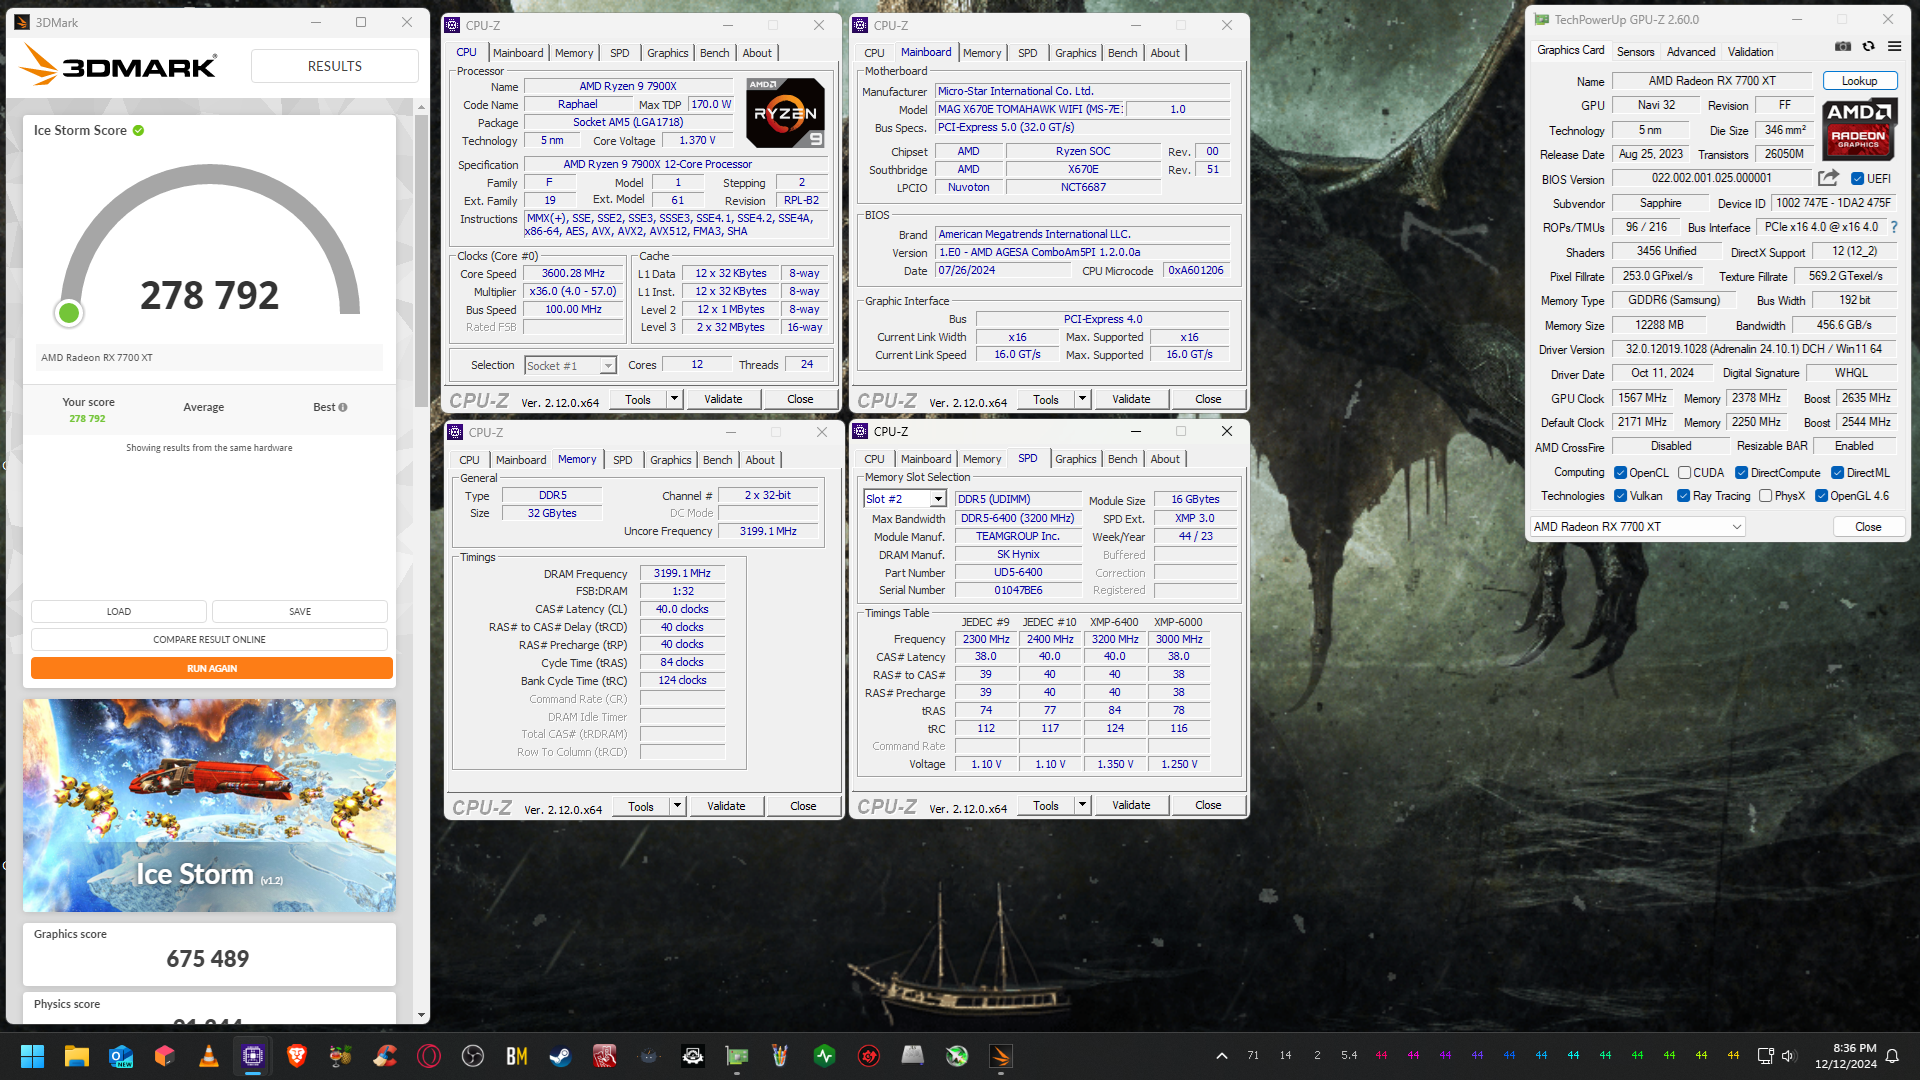
Task: Click the Lookup button in GPU-Z
Action: (x=1859, y=81)
